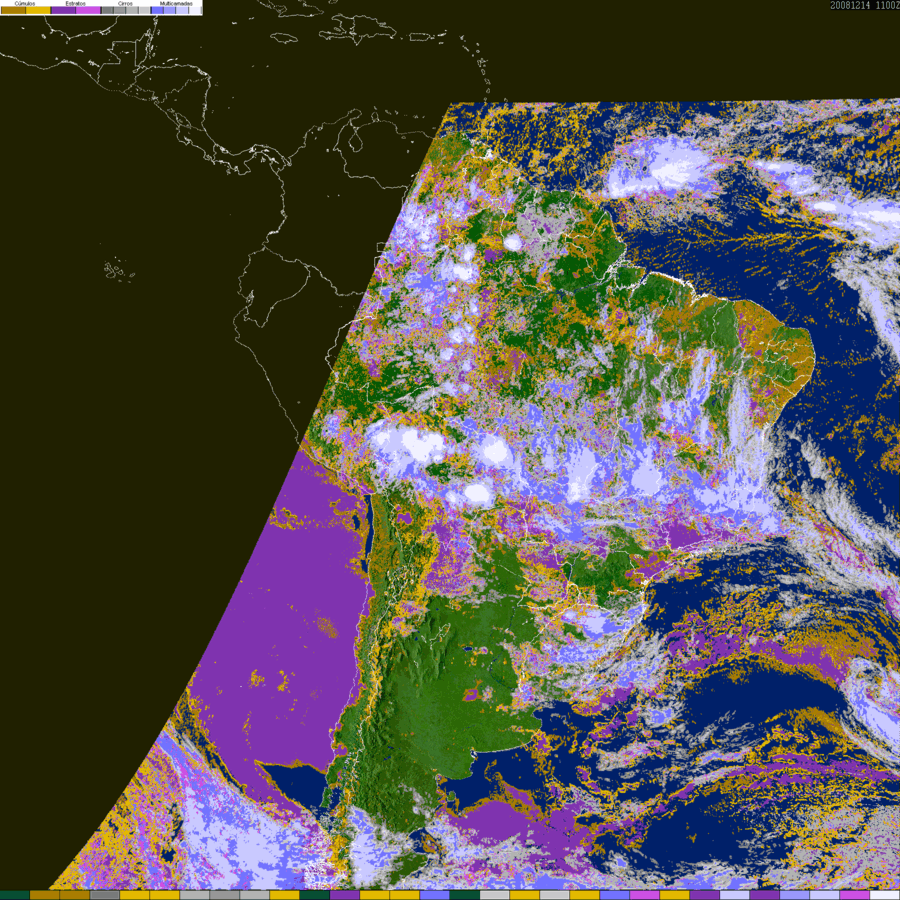Choose the near-white Multicamadas legend swatch
This screenshot has width=900, height=900.
pos(195,10)
